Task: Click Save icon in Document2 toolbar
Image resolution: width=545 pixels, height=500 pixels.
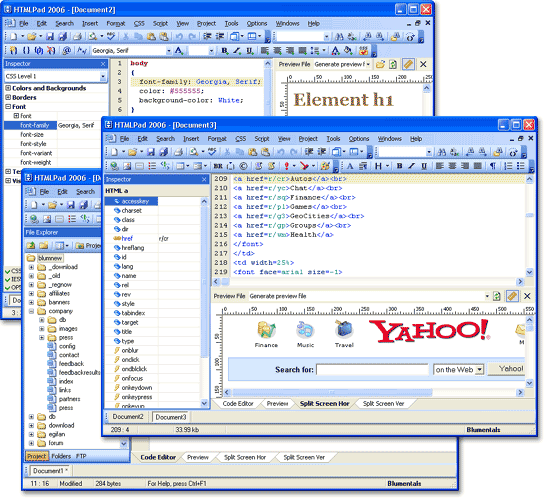Action: pyautogui.click(x=50, y=36)
